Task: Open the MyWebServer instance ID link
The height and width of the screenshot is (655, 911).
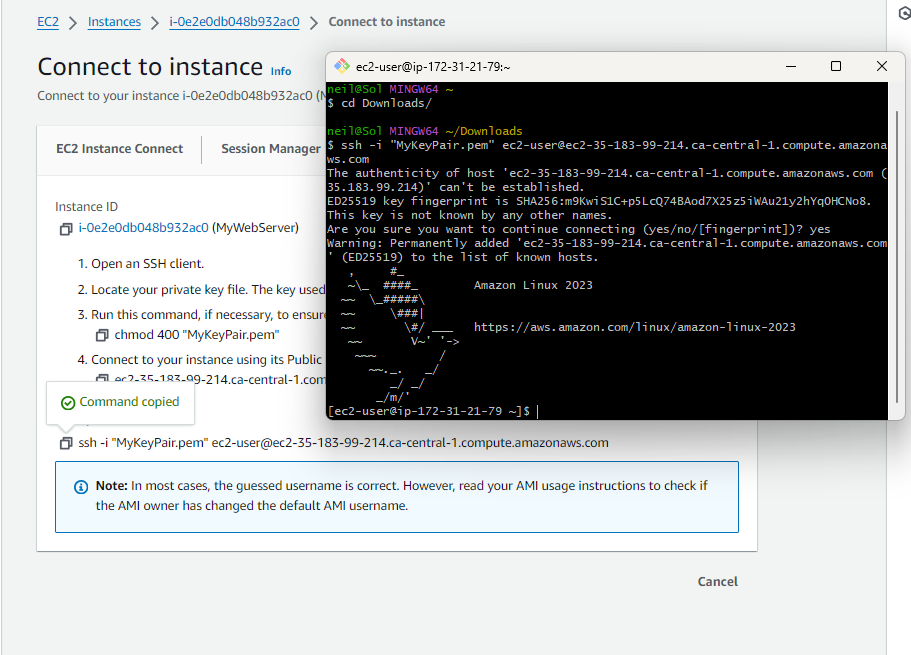Action: click(x=143, y=227)
